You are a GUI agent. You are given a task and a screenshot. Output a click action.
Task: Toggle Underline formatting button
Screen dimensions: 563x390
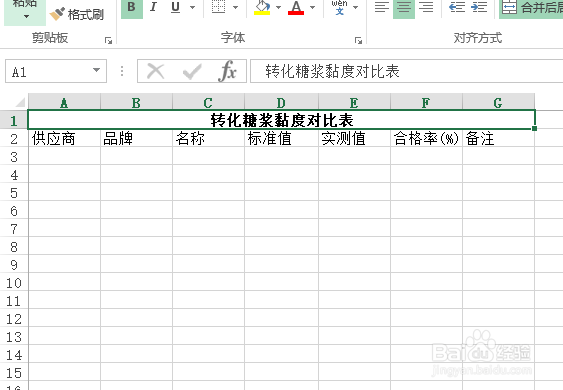tap(175, 7)
